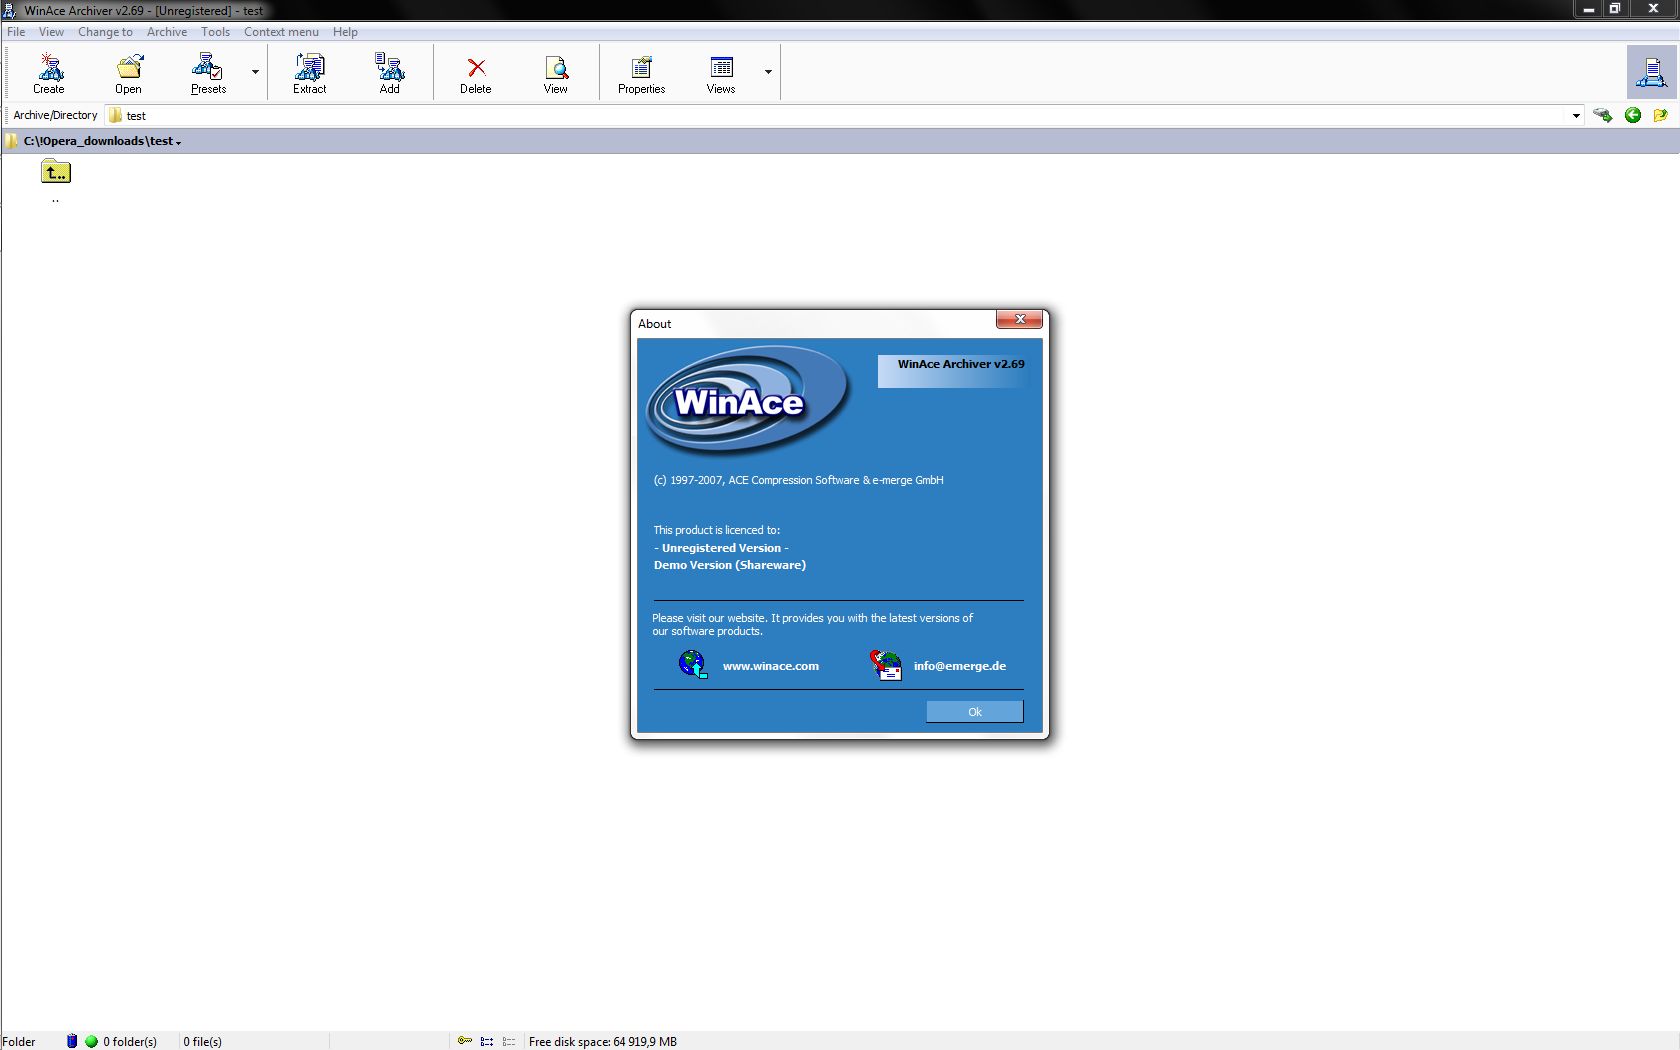The height and width of the screenshot is (1050, 1680).
Task: Open the Views dropdown arrow
Action: click(767, 72)
